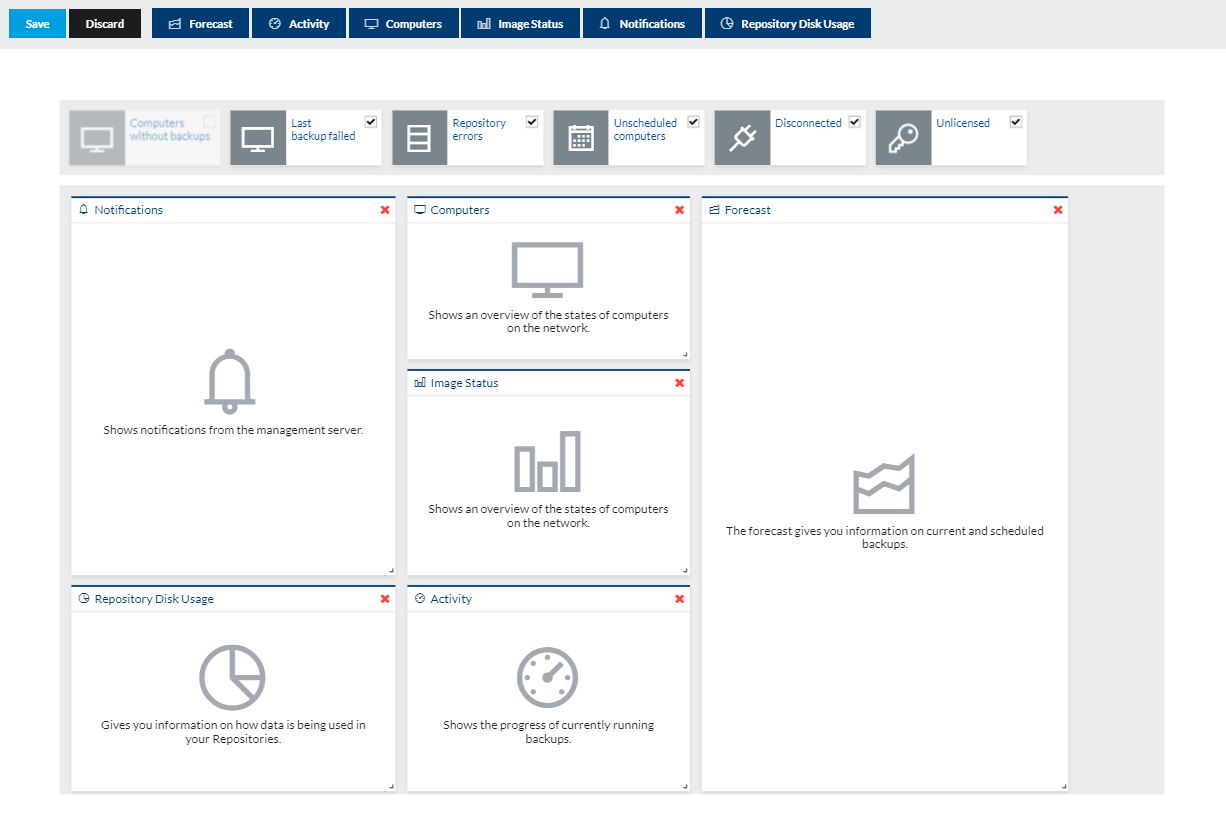
Task: Uncheck the Unlicensed checkbox
Action: (1016, 122)
